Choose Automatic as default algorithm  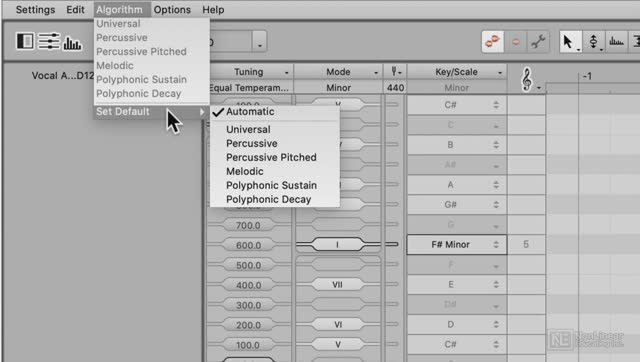pyautogui.click(x=275, y=111)
